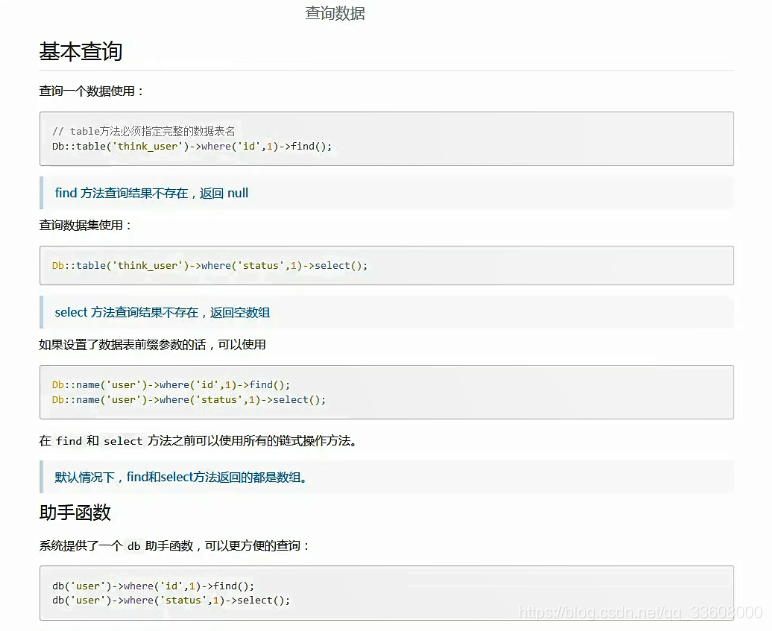Viewport: 772px width, 631px height.
Task: Click the heading 基本查询
Action: (x=81, y=52)
